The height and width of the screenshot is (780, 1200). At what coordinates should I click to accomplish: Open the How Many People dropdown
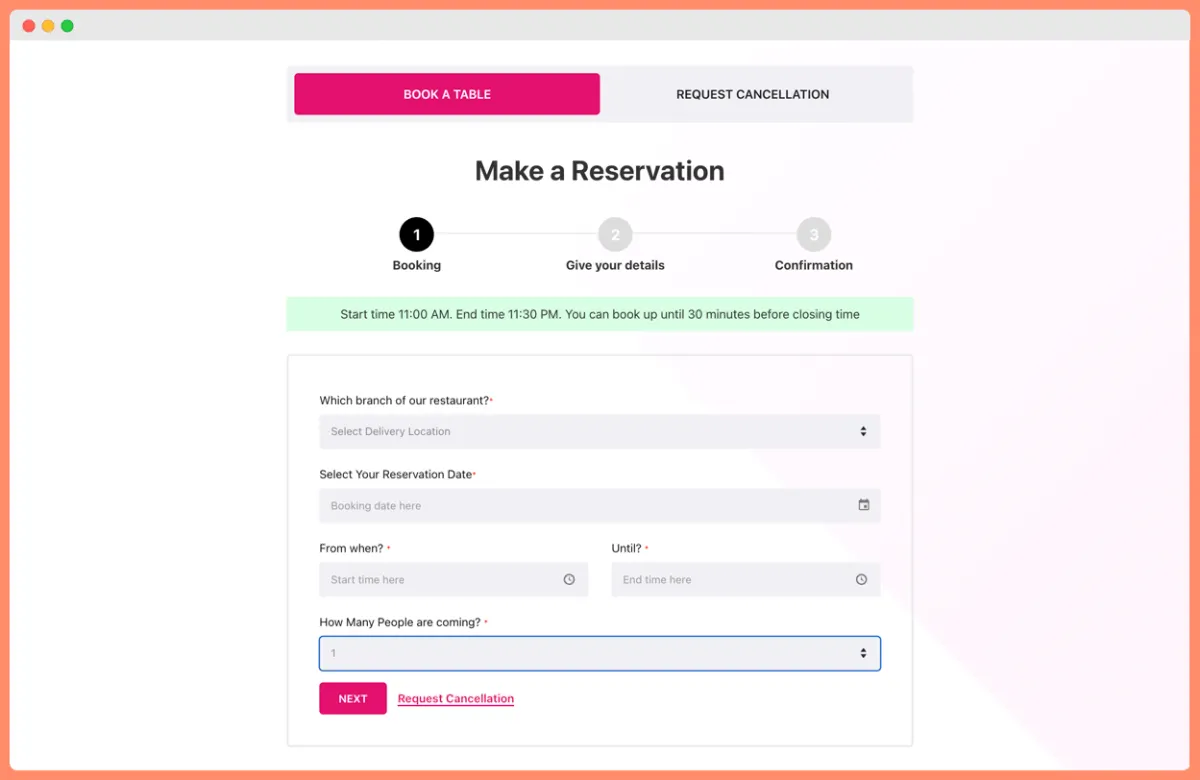pos(600,653)
